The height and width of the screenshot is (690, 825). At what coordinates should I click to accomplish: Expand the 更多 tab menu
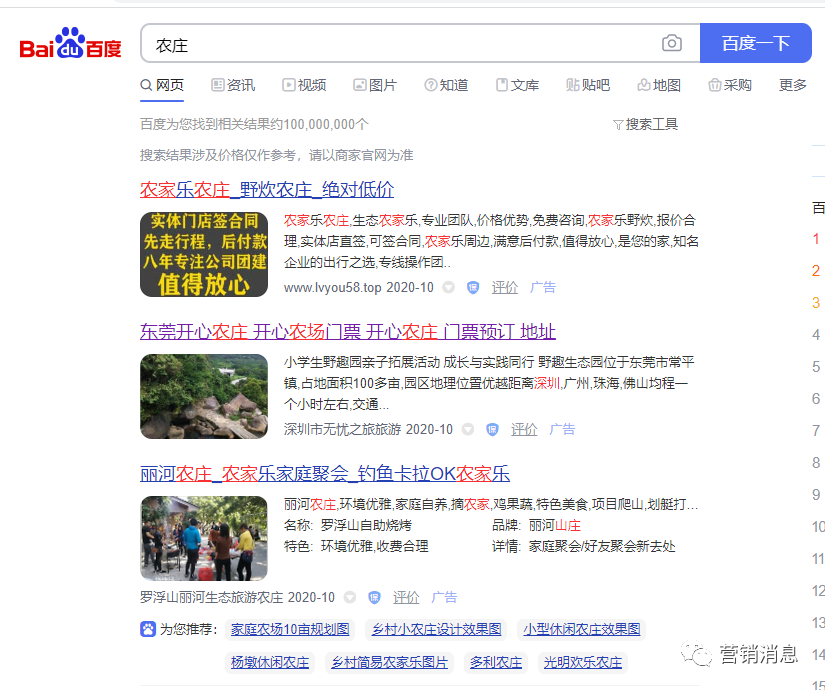[x=793, y=85]
